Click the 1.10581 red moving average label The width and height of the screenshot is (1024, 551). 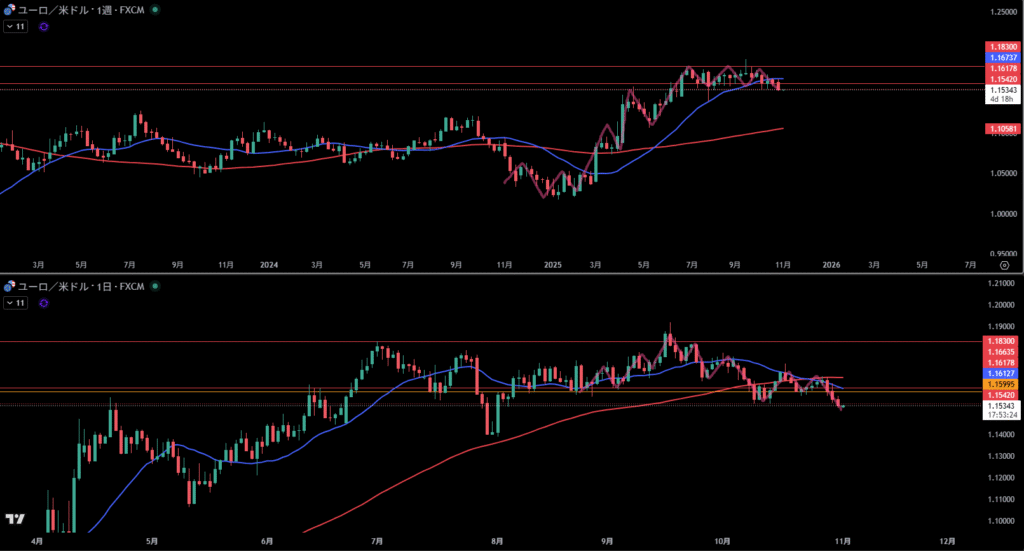(1002, 128)
